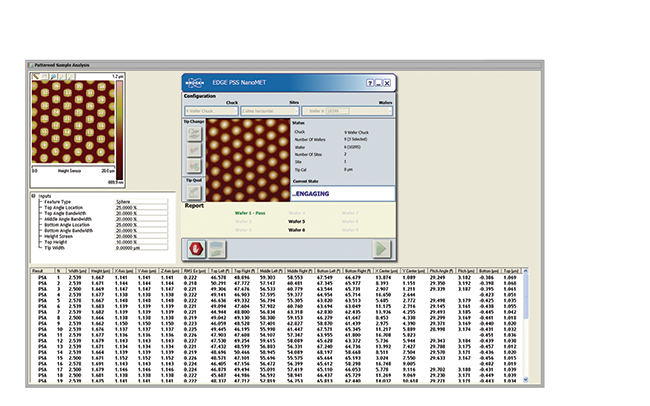Click the third Tip Change icon

[x=192, y=167]
